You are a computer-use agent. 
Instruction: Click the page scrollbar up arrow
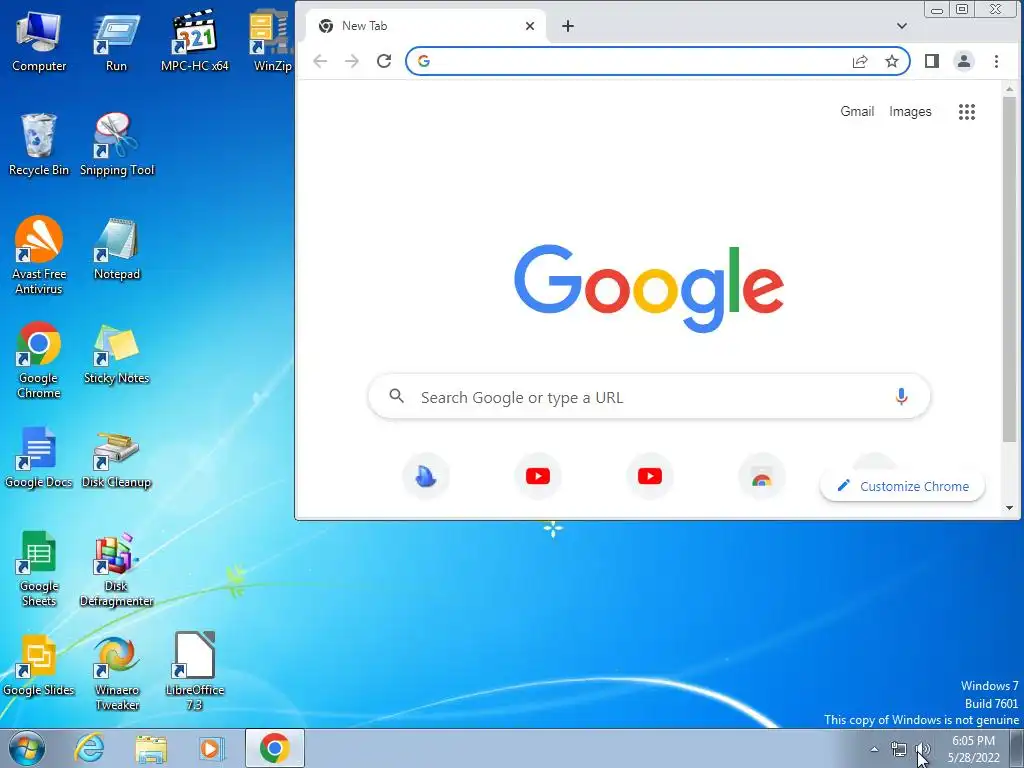click(x=1010, y=88)
